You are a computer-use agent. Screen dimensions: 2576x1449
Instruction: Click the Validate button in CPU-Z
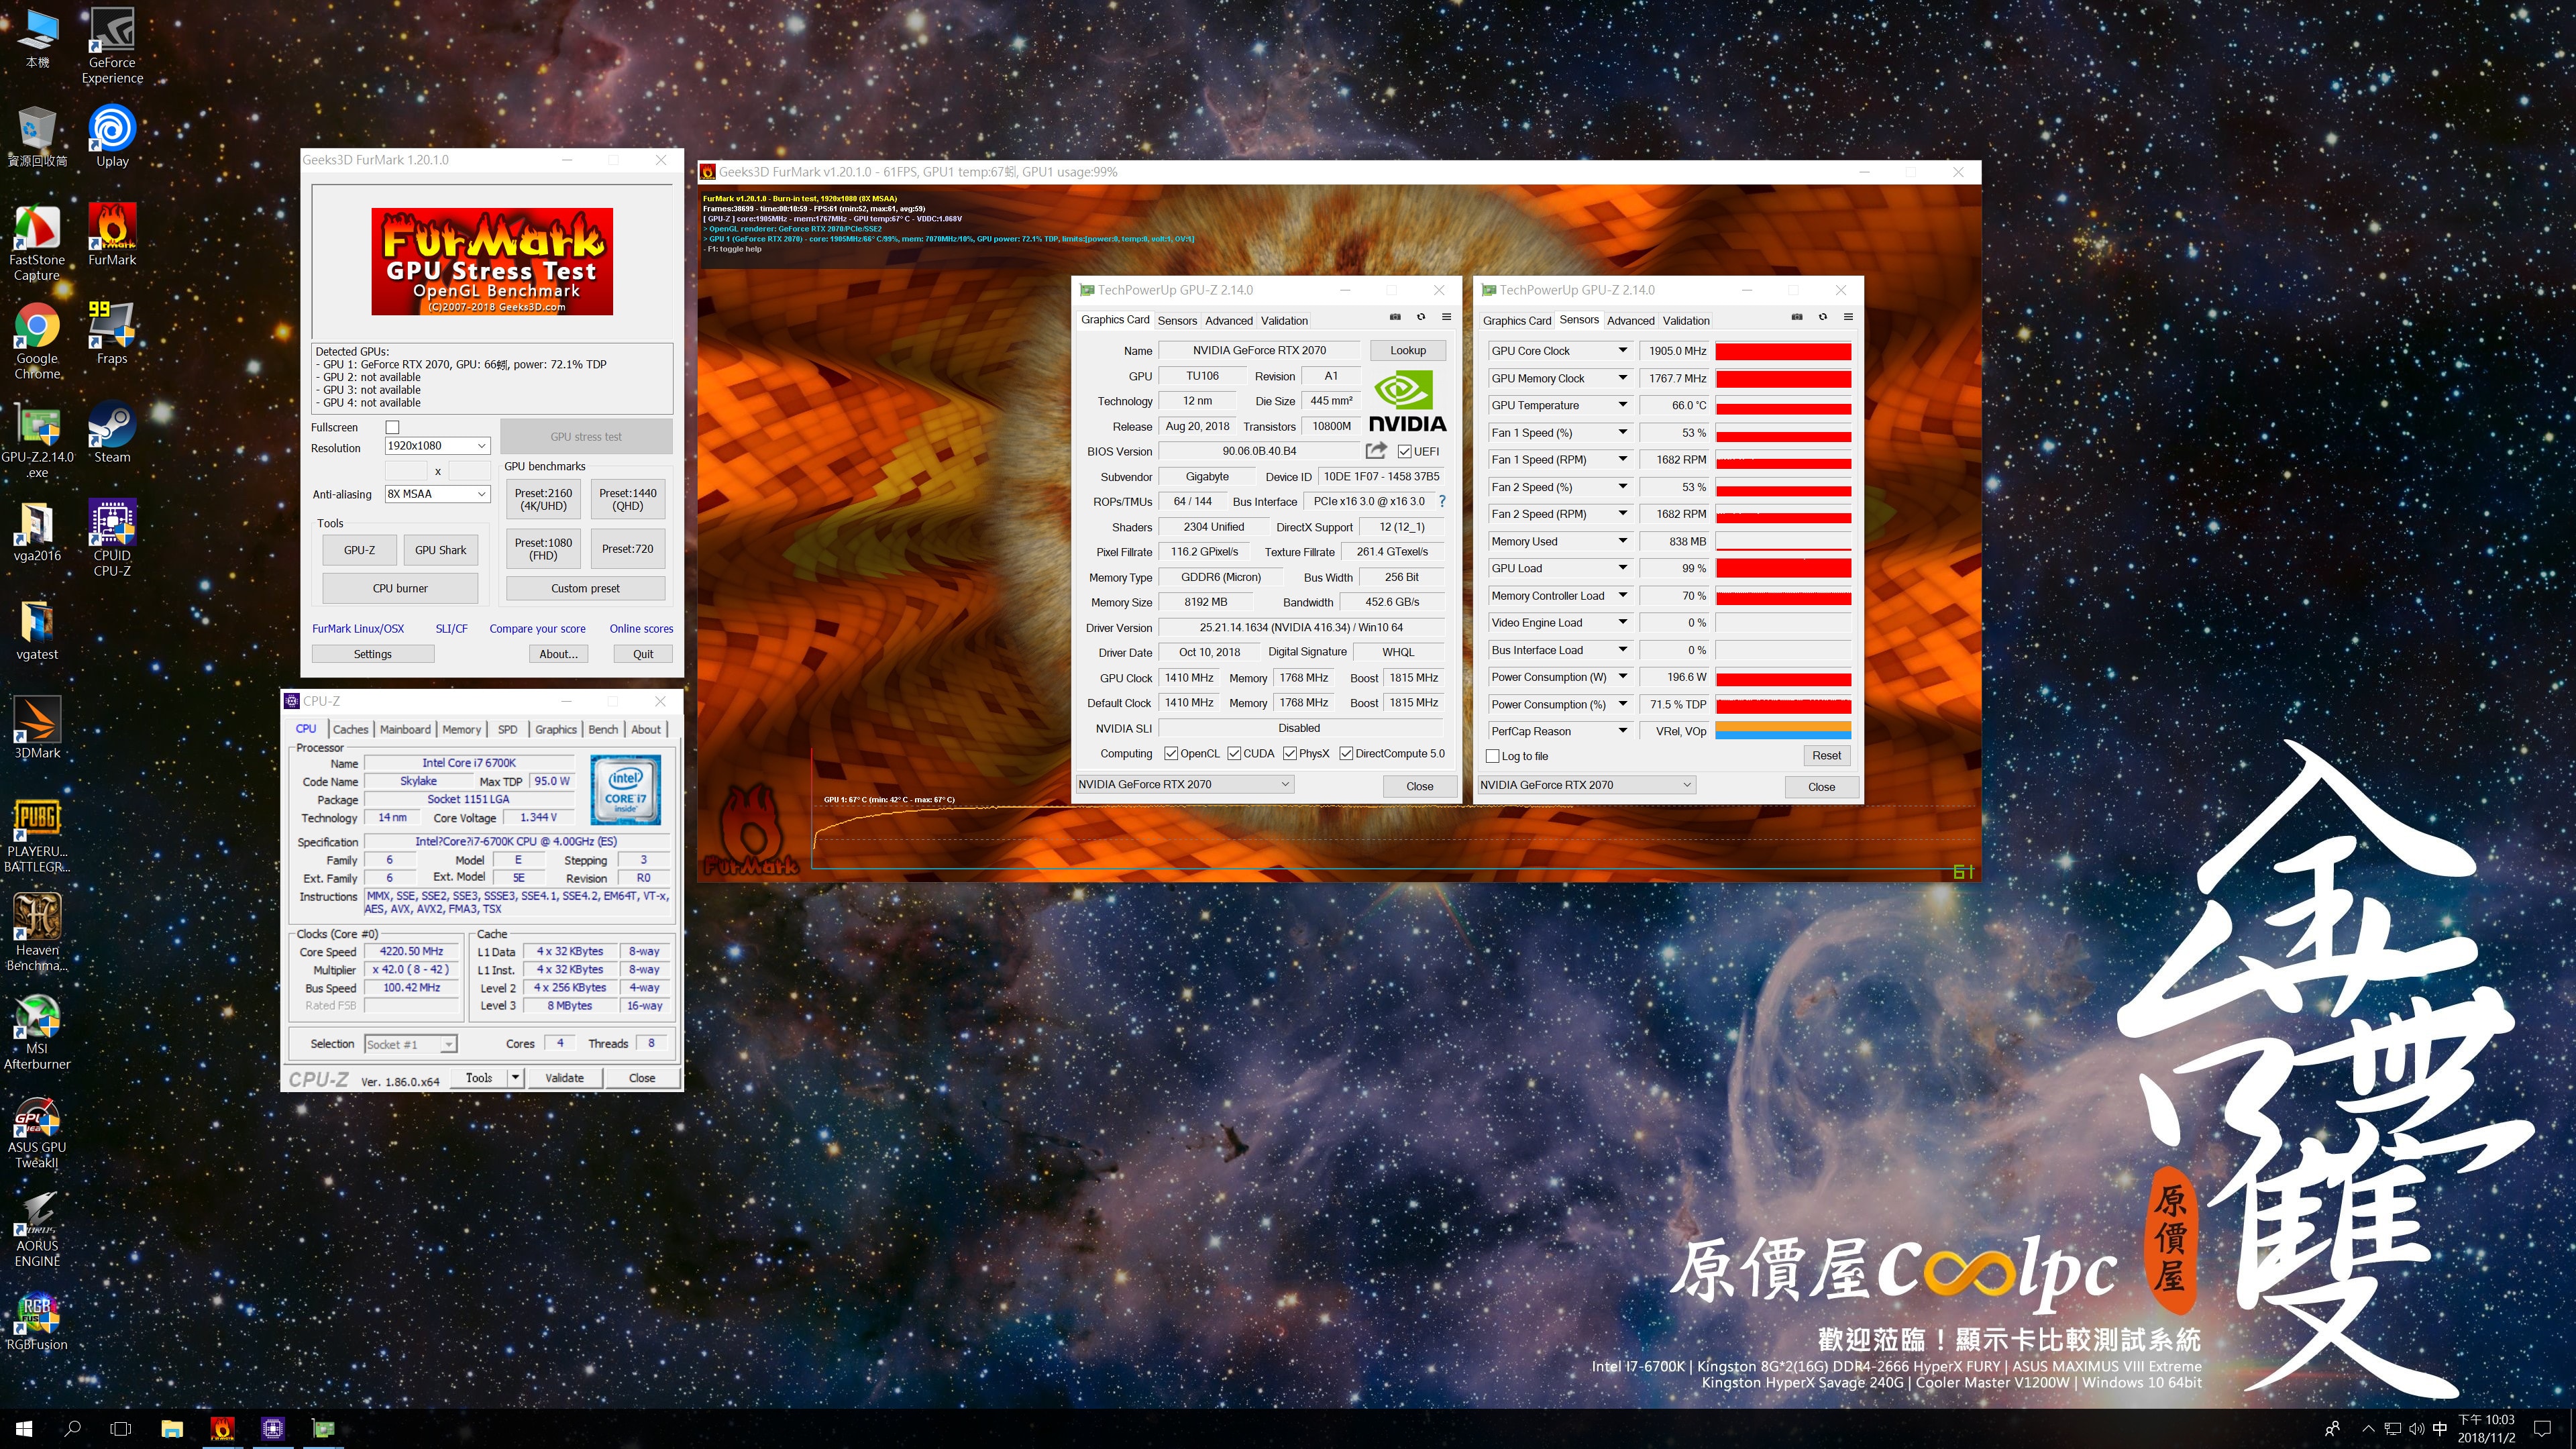[564, 1078]
